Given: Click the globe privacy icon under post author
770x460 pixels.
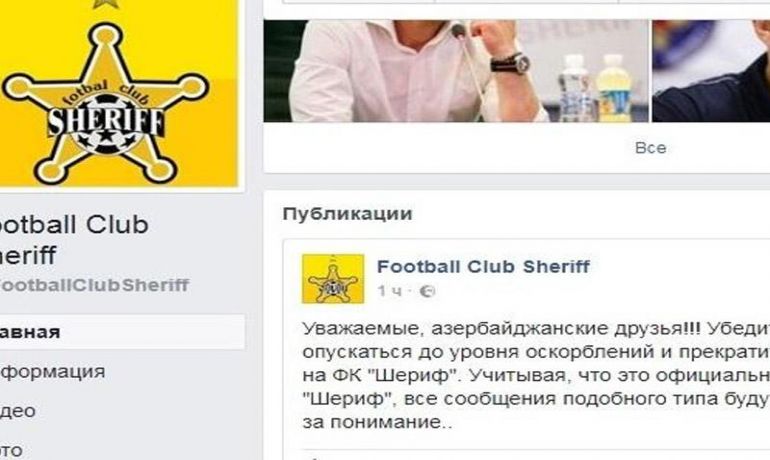Looking at the screenshot, I should tap(427, 292).
